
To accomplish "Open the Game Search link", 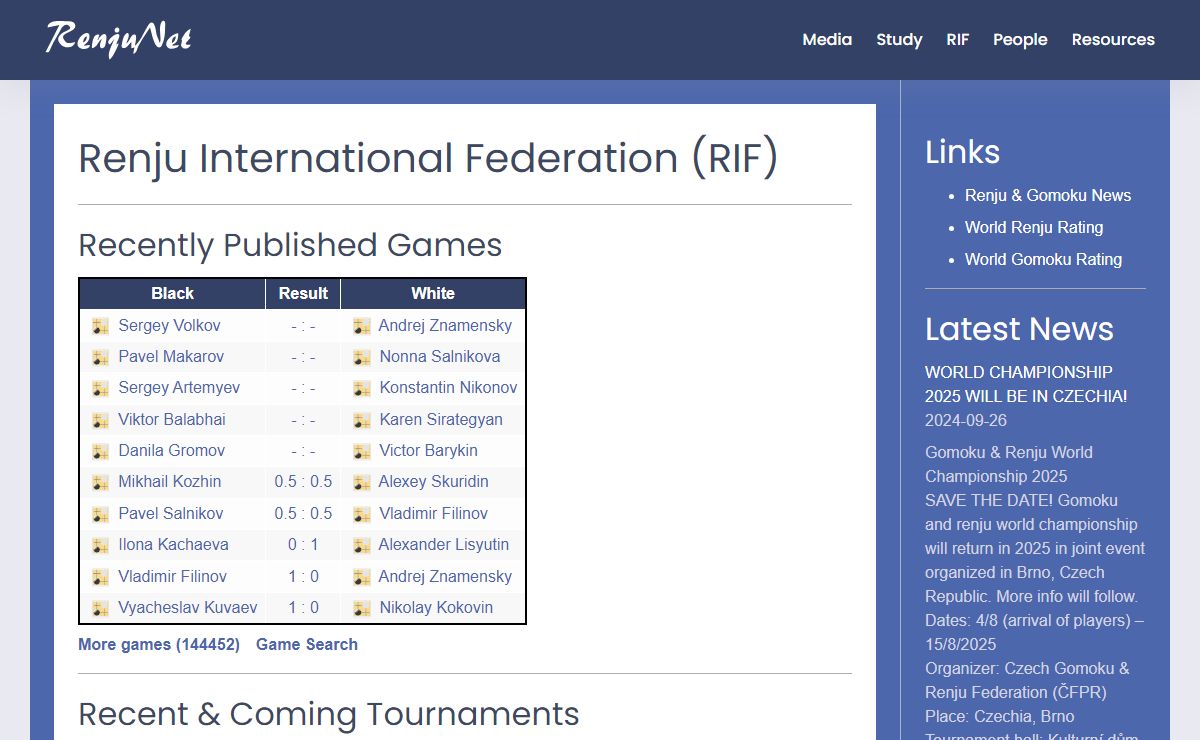I will 307,644.
